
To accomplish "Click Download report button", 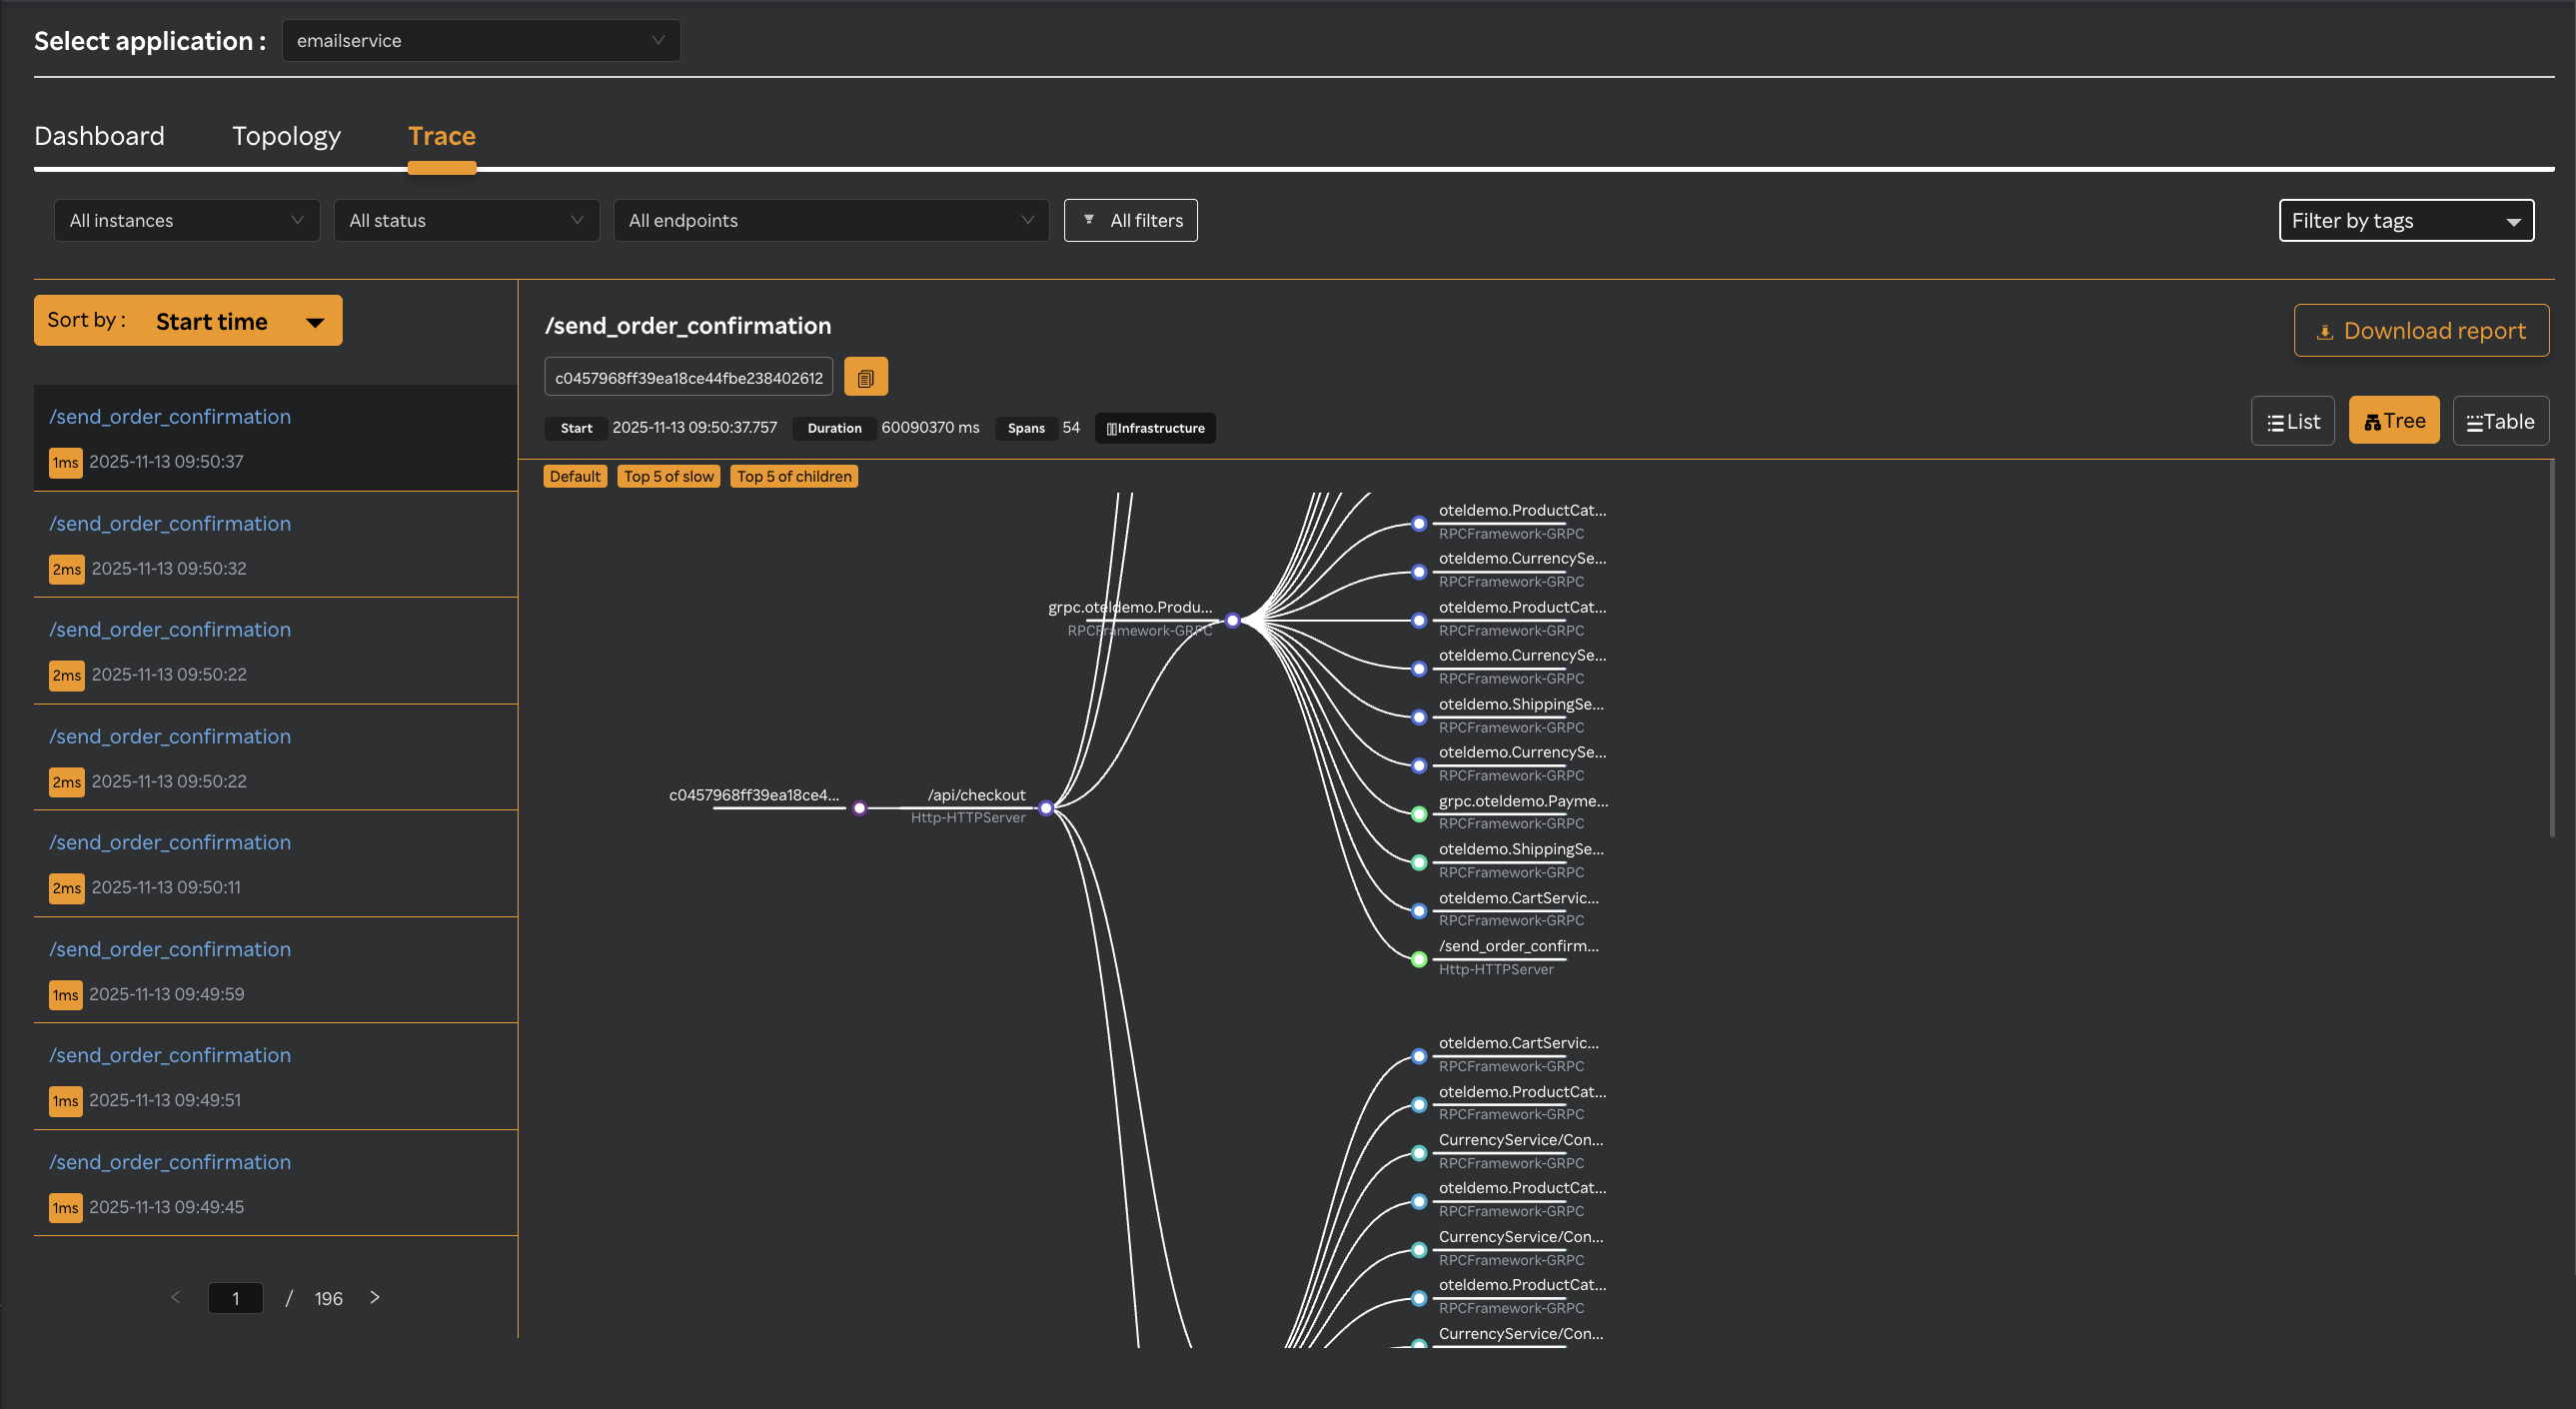I will pos(2420,330).
